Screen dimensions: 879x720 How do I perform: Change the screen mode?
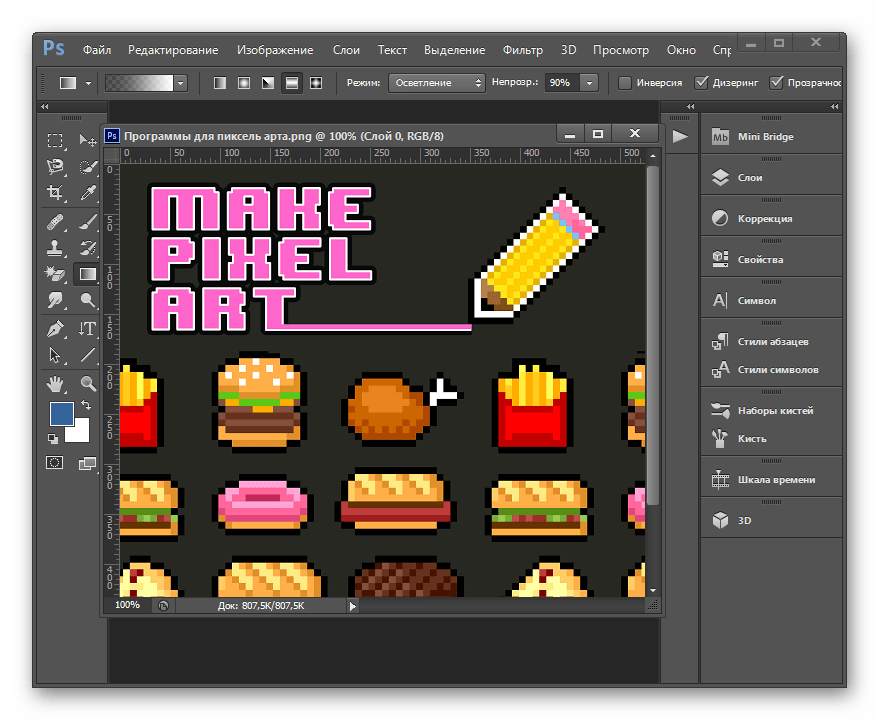point(87,463)
